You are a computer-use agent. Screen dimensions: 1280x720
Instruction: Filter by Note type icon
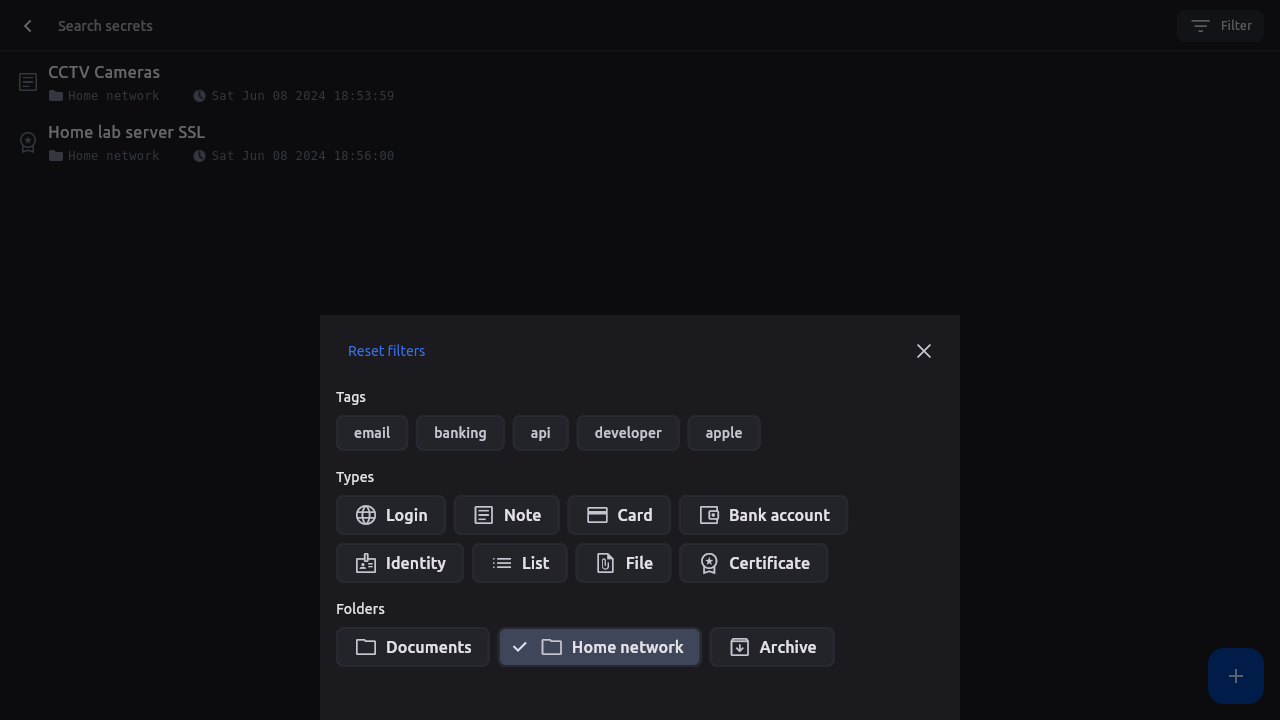click(x=484, y=515)
